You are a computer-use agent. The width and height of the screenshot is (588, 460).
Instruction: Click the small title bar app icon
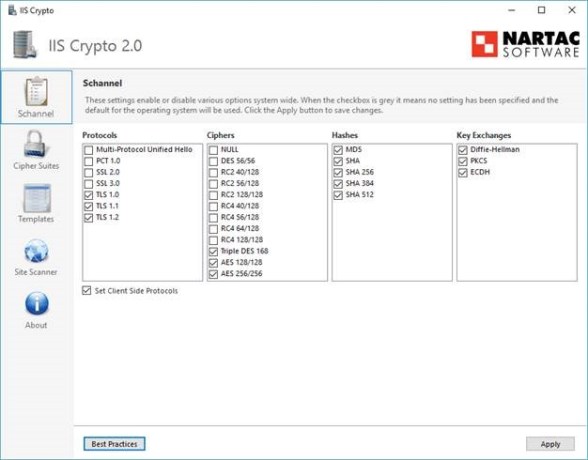coord(12,10)
